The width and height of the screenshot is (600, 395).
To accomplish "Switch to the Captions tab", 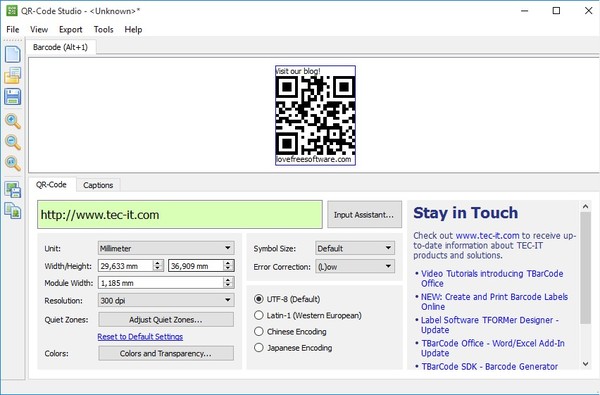I will (x=98, y=185).
